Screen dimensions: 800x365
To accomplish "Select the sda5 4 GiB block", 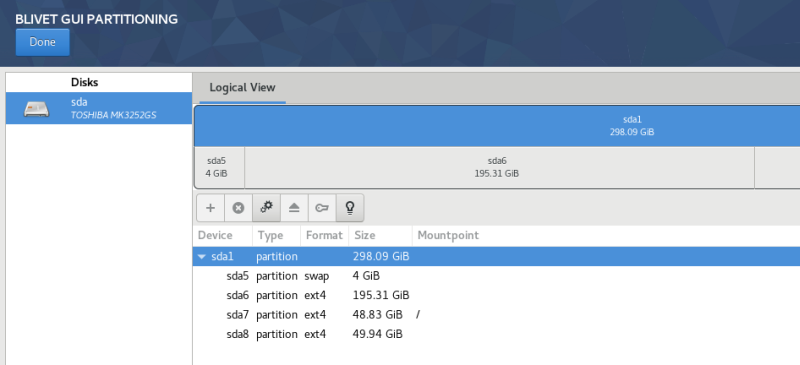I will 219,167.
